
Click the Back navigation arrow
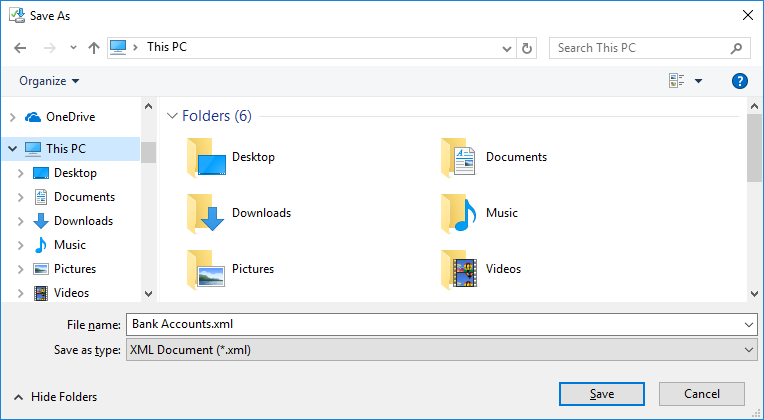pyautogui.click(x=20, y=48)
